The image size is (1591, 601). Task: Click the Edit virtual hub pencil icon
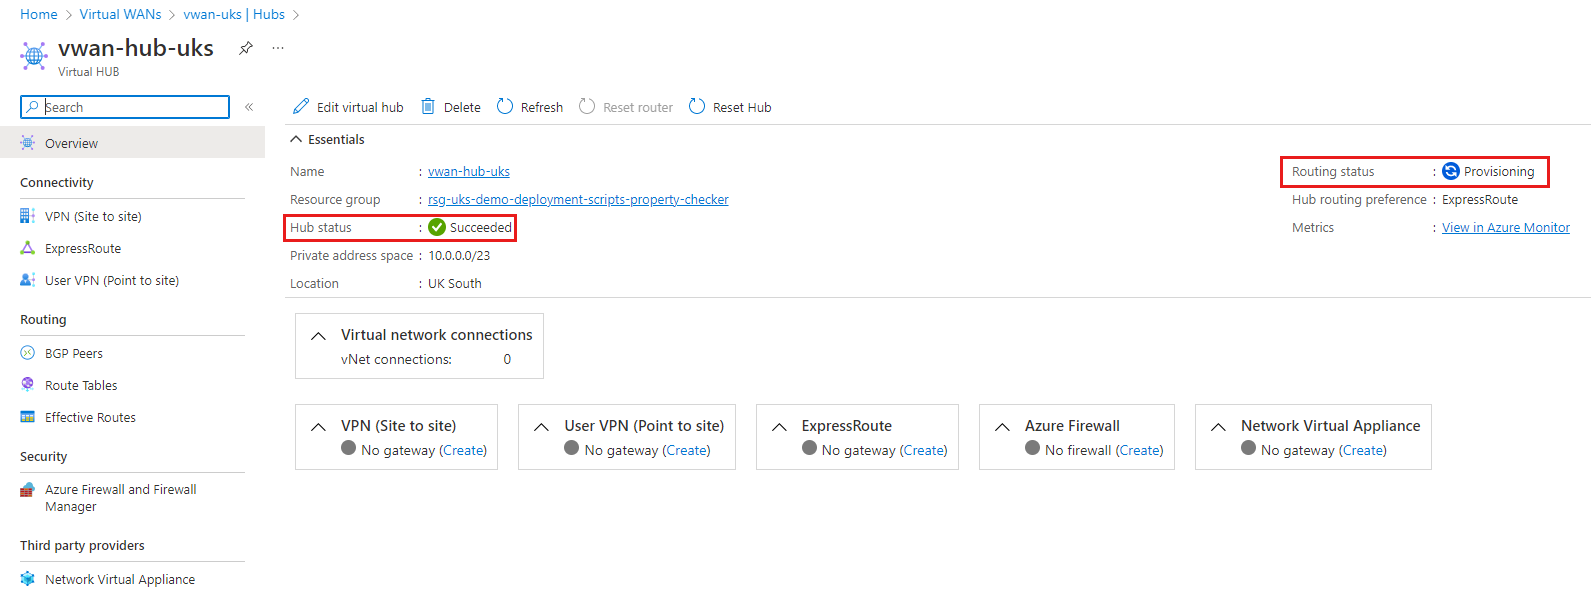point(301,106)
